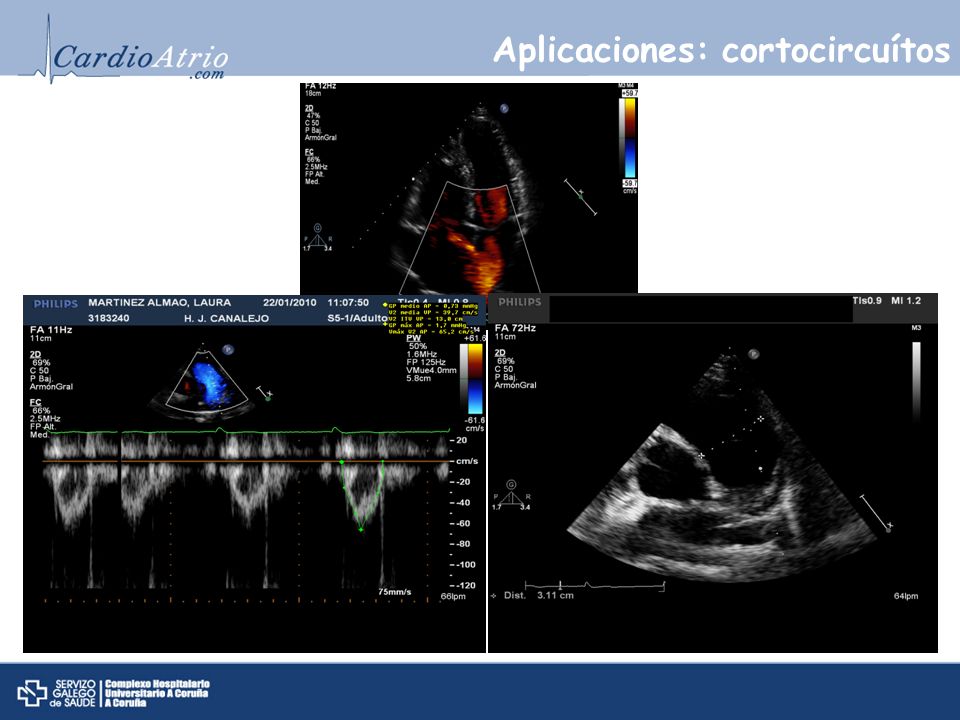
Task: Click the '47%' gain value in the top image
Action: [x=313, y=115]
